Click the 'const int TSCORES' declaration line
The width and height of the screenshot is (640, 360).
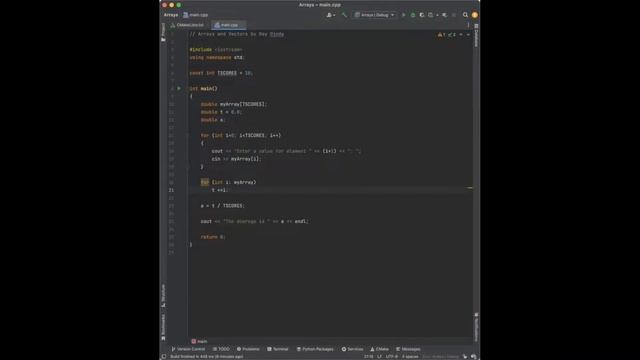tap(221, 73)
